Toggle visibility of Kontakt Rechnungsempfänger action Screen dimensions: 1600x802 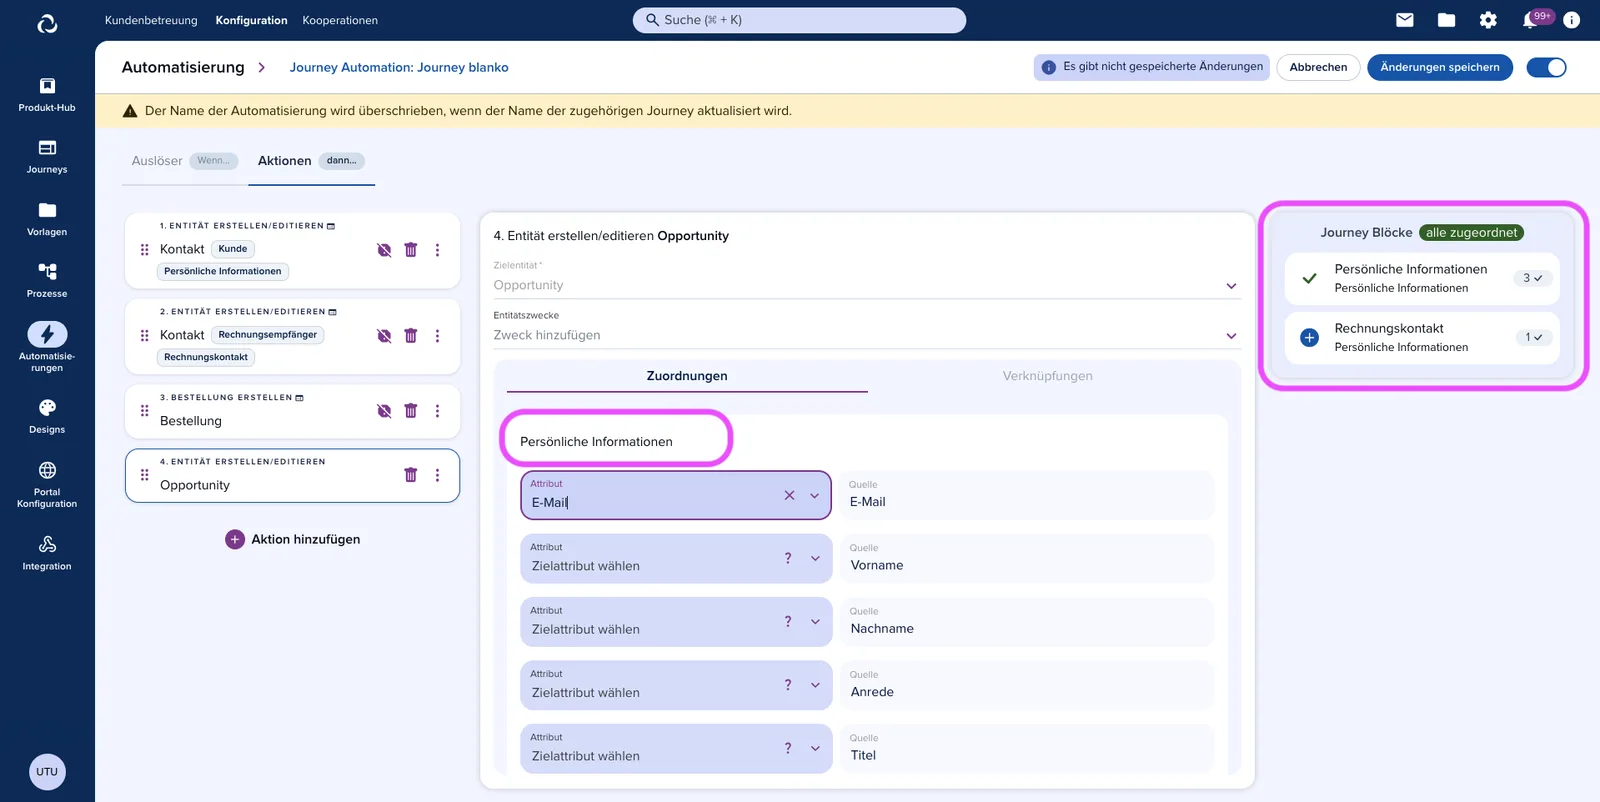click(x=384, y=336)
